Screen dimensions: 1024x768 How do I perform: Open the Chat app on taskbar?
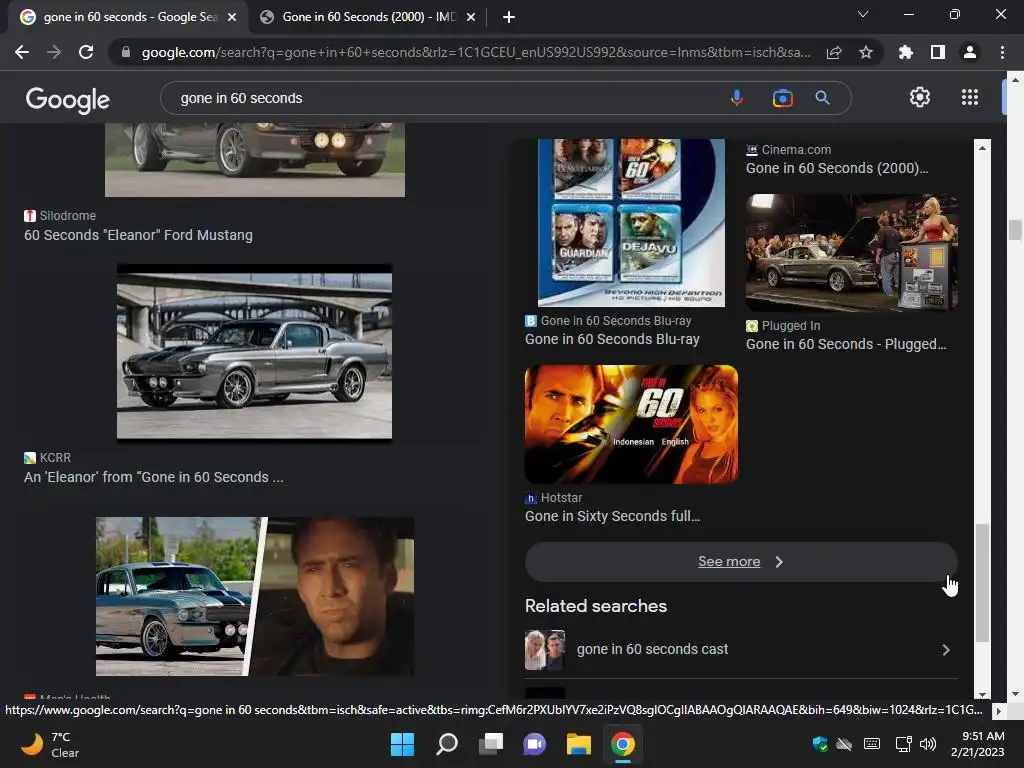pyautogui.click(x=534, y=744)
